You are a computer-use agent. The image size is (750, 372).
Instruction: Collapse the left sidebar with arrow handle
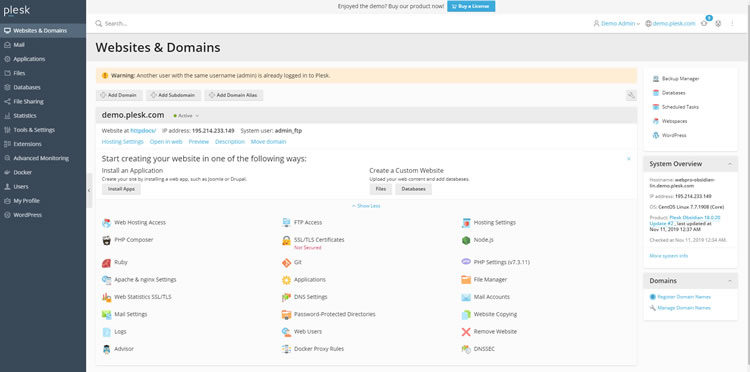(89, 190)
